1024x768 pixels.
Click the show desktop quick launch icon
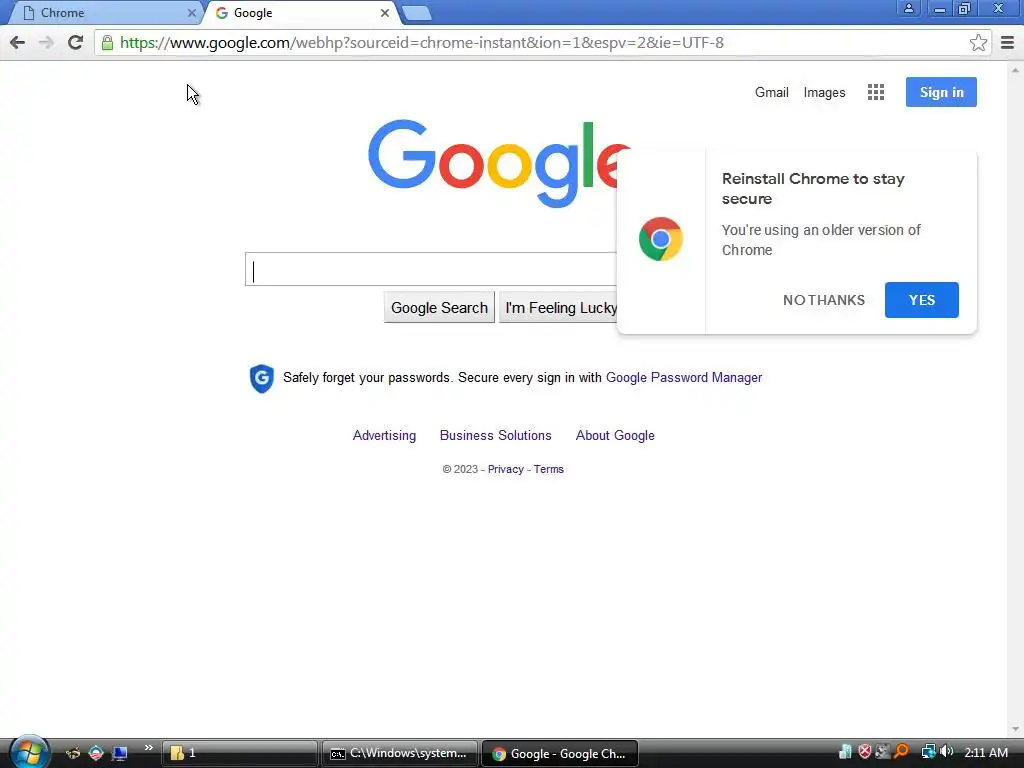click(120, 754)
